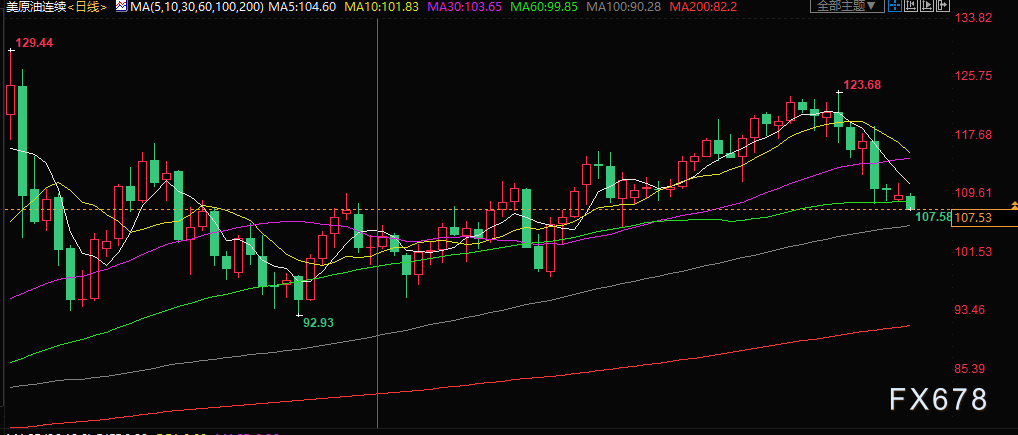Select the magenta MA30:103.65 label
Screen dimensions: 1018x435
(462, 7)
